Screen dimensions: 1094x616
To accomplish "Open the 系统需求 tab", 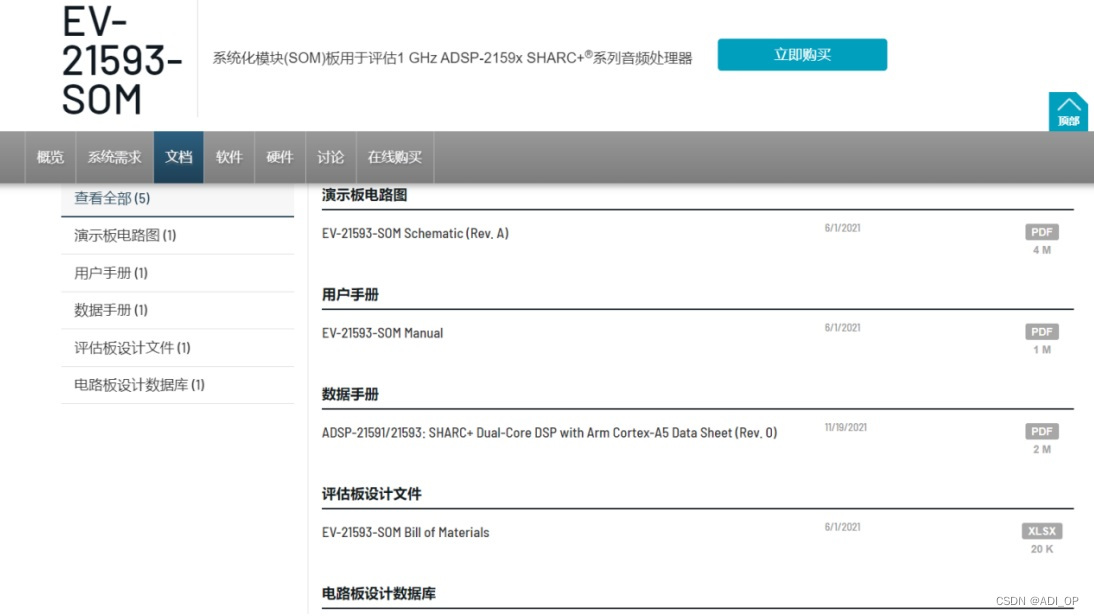I will tap(114, 157).
